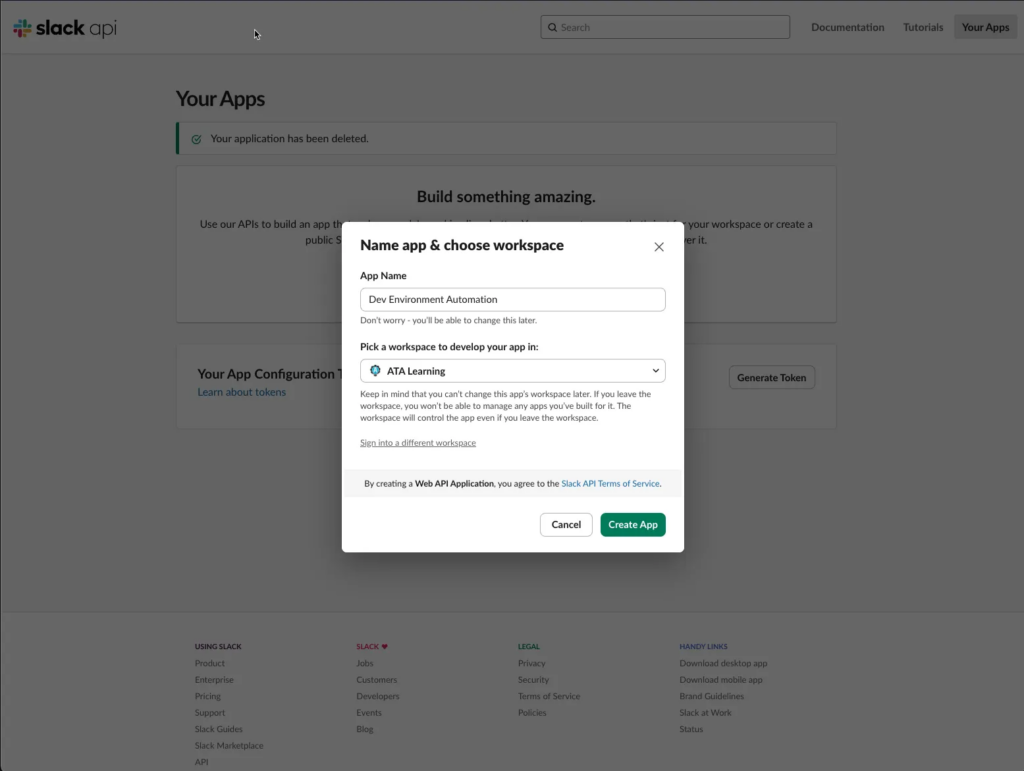Open the Policies footer link
This screenshot has width=1024, height=771.
pos(532,713)
